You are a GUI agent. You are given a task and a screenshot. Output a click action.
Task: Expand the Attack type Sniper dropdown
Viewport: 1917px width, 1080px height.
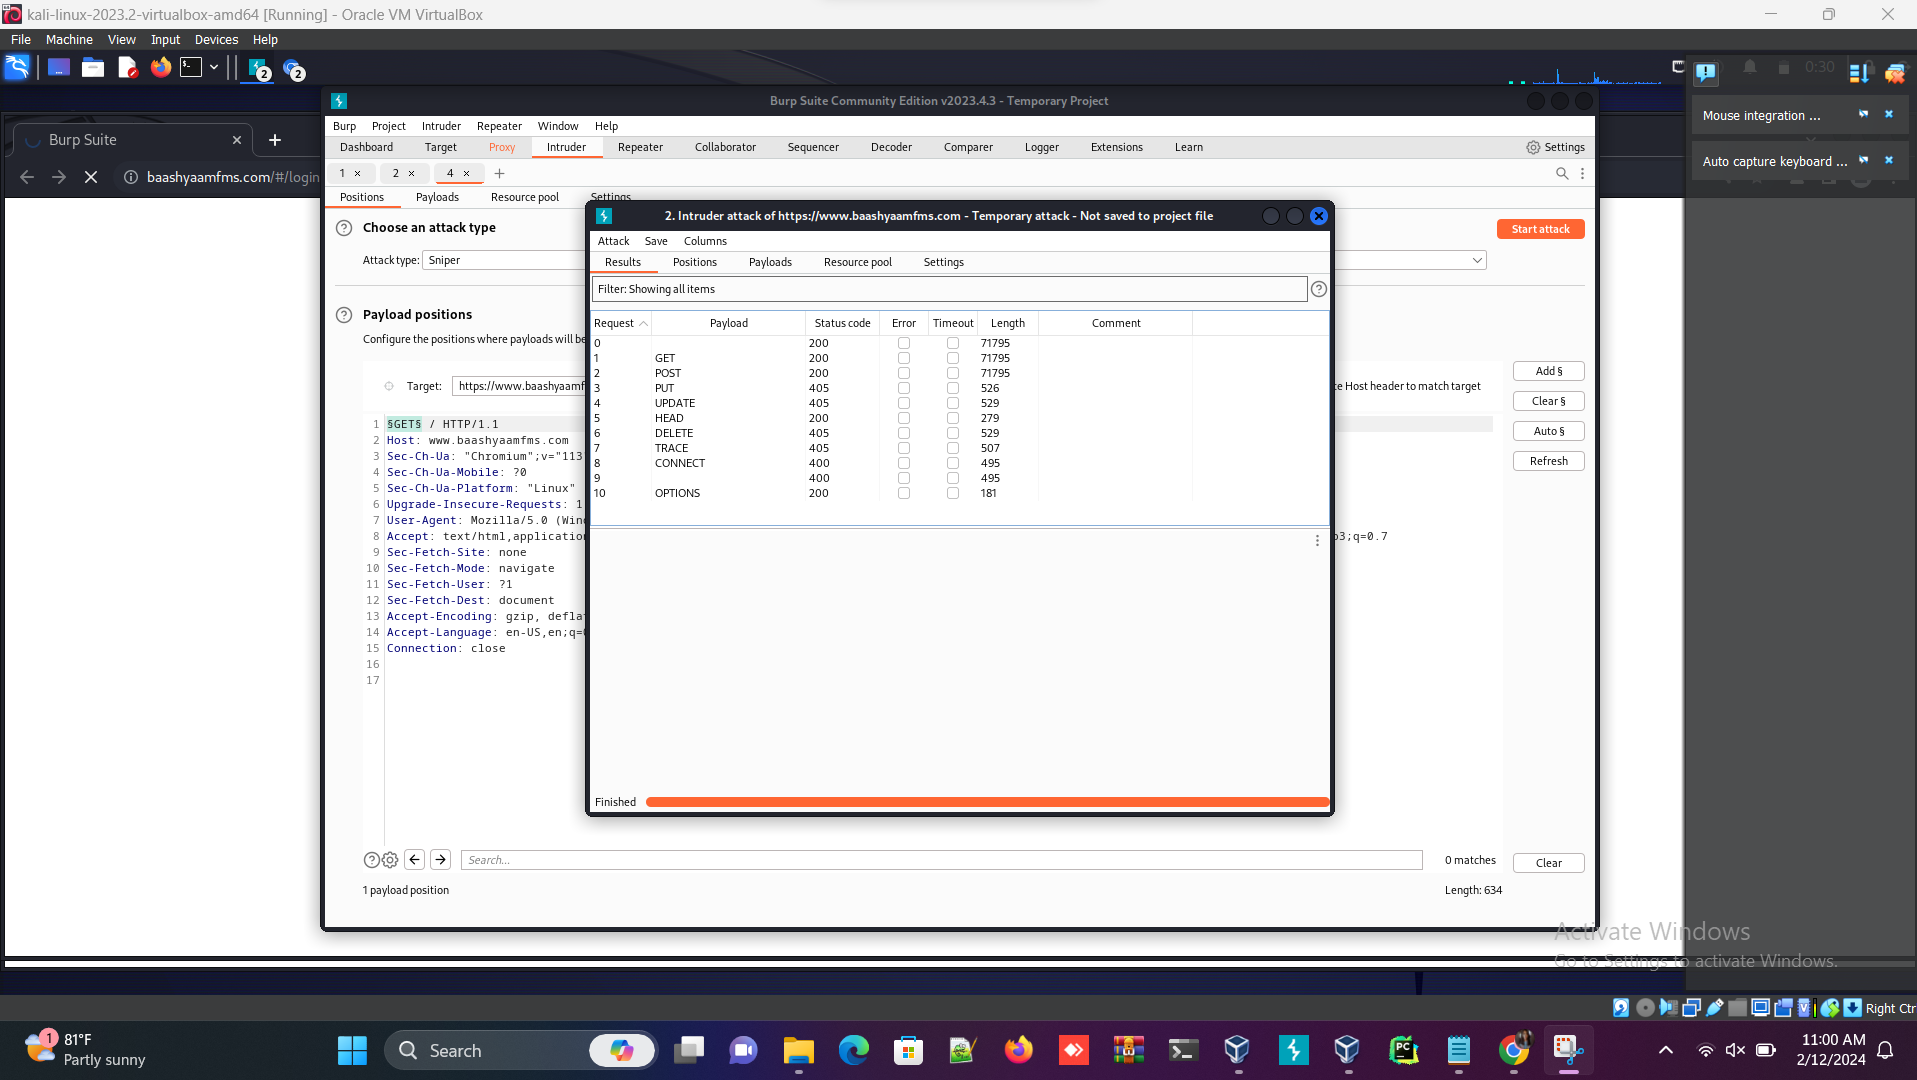(1476, 260)
